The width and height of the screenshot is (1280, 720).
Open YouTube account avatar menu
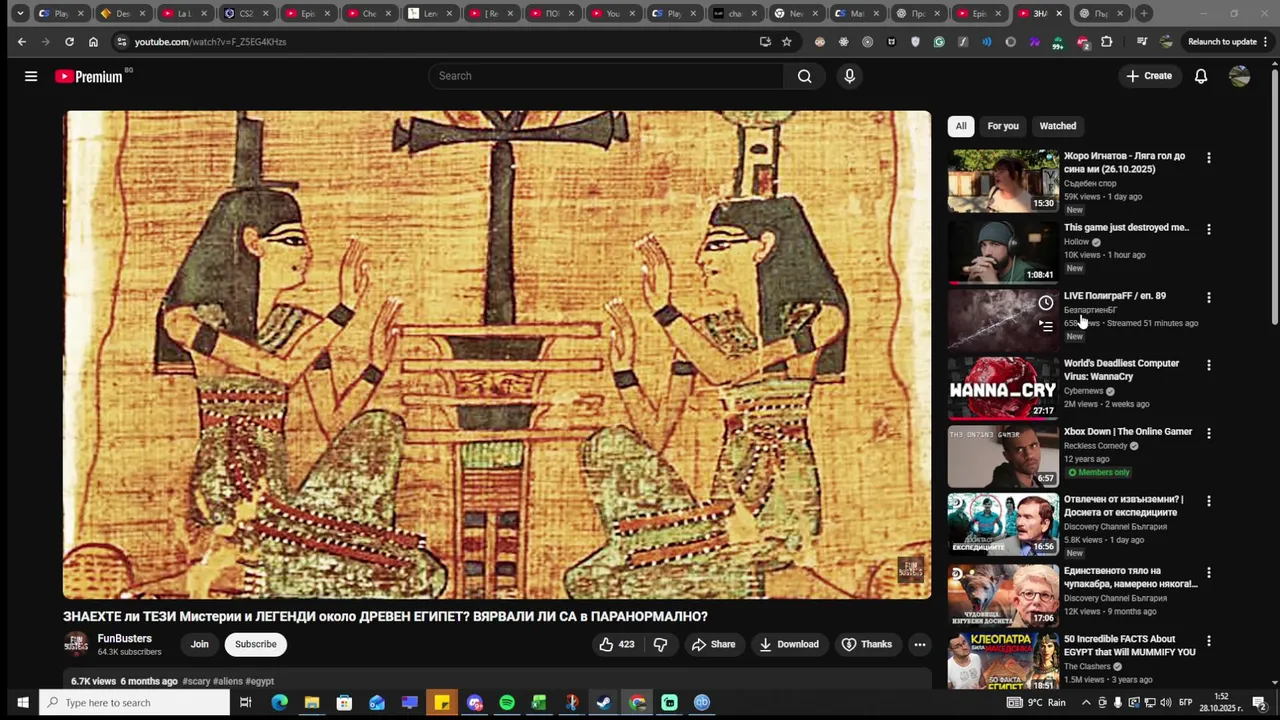[x=1239, y=76]
